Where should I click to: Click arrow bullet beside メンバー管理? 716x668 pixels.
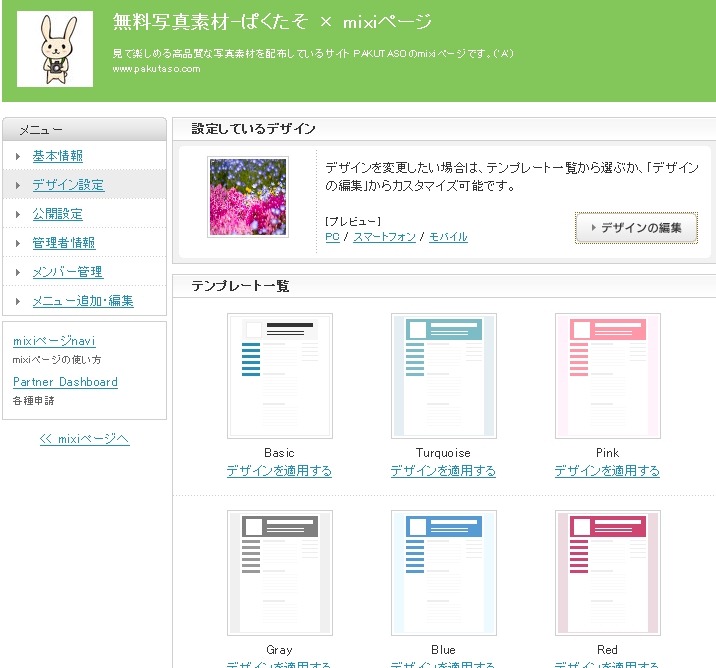(x=18, y=273)
